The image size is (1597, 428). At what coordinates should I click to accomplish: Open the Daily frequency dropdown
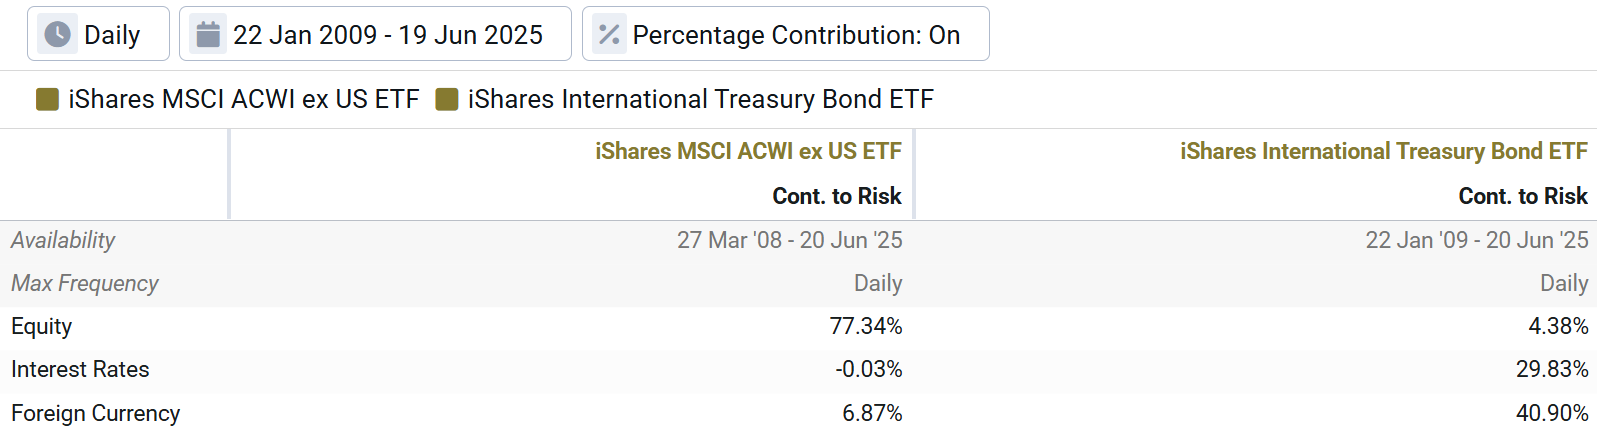click(111, 35)
